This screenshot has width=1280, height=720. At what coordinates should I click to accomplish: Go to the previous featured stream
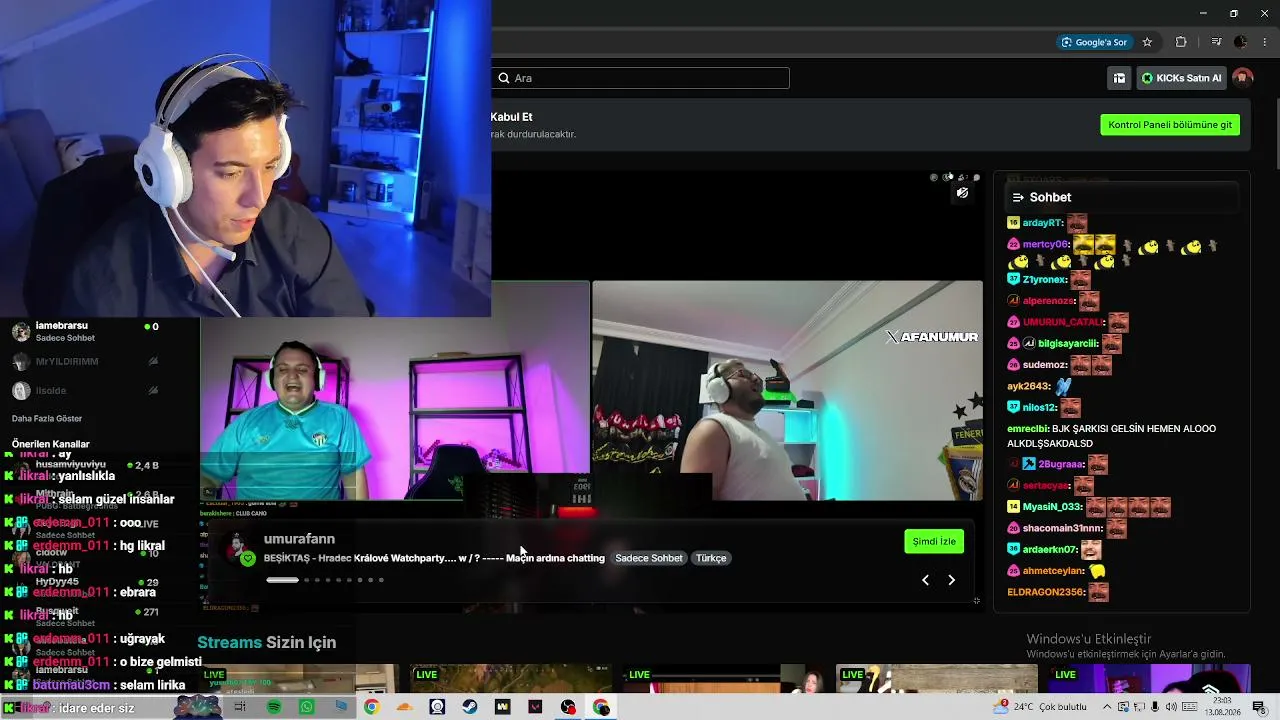(x=925, y=580)
